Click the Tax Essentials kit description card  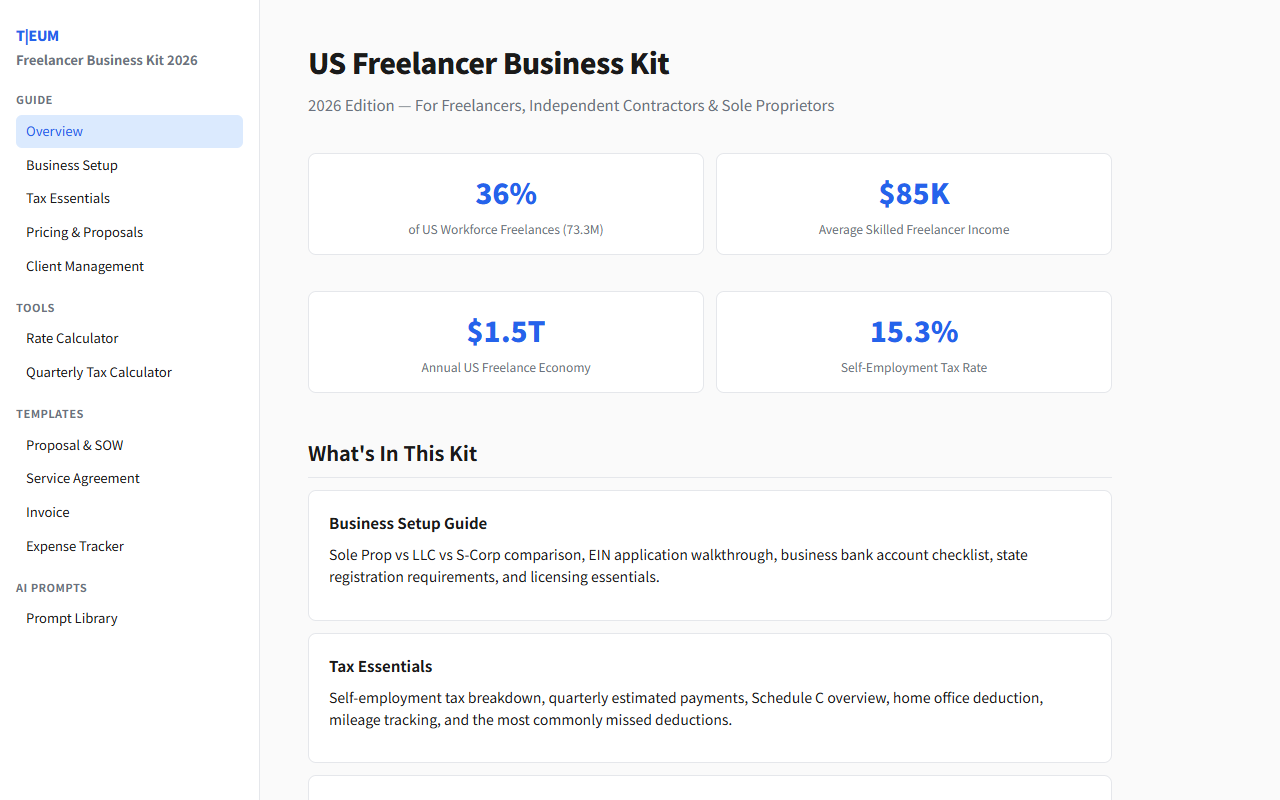click(709, 697)
